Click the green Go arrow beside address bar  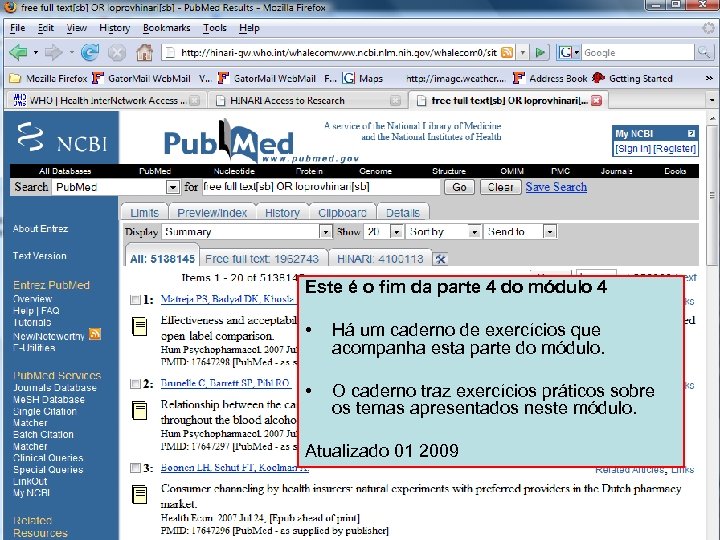(540, 53)
